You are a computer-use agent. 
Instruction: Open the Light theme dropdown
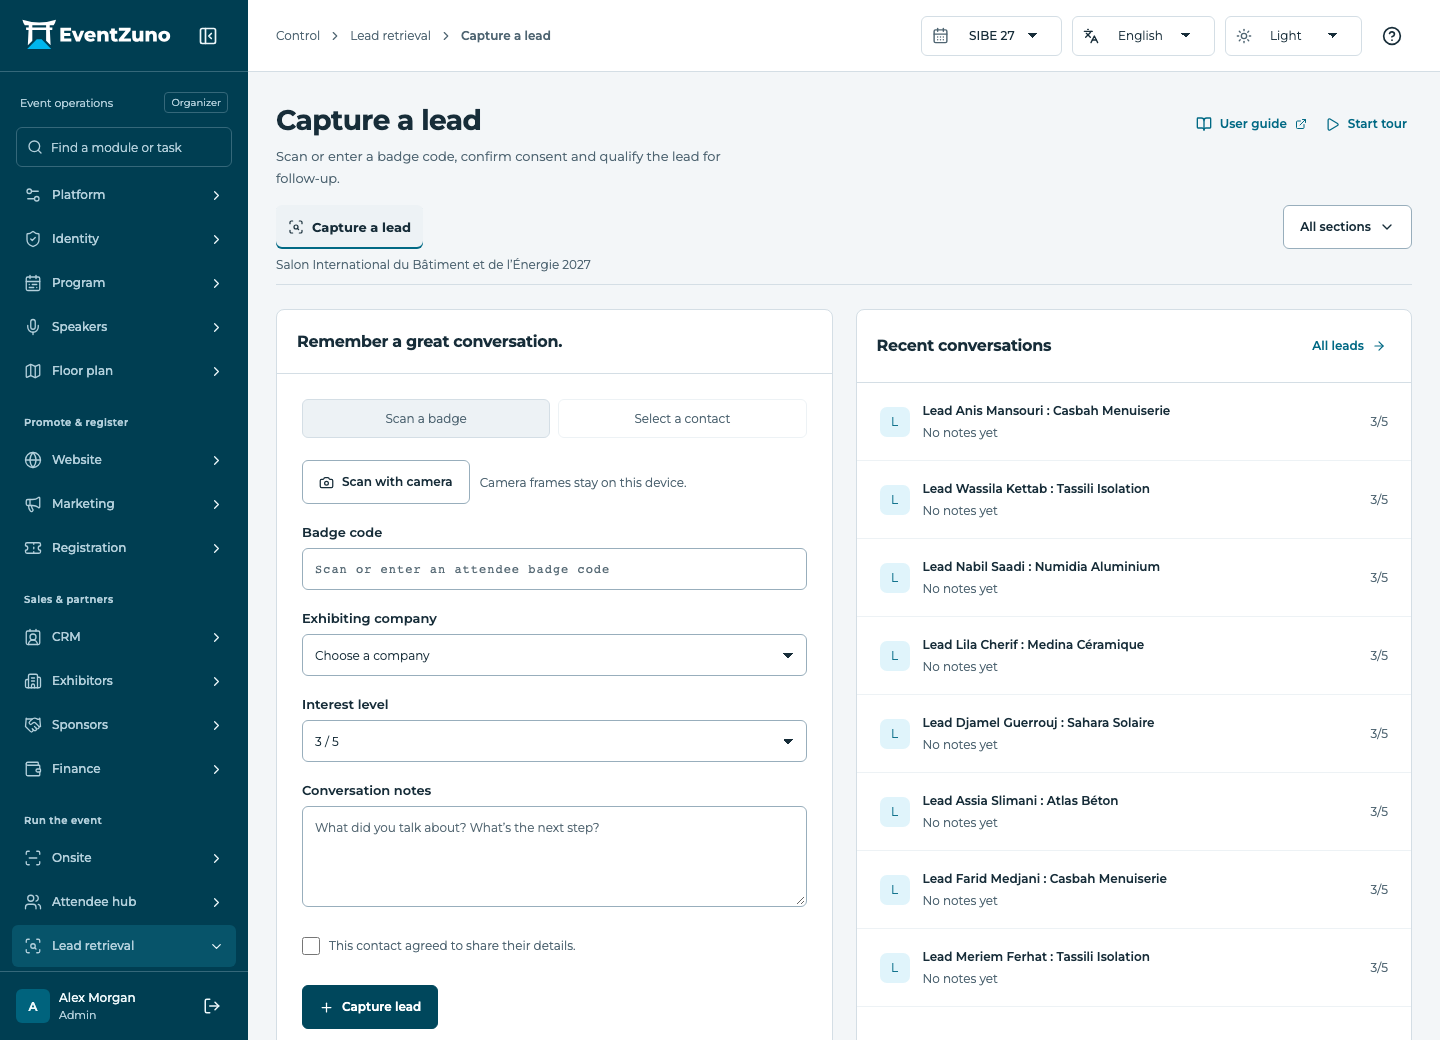tap(1293, 36)
